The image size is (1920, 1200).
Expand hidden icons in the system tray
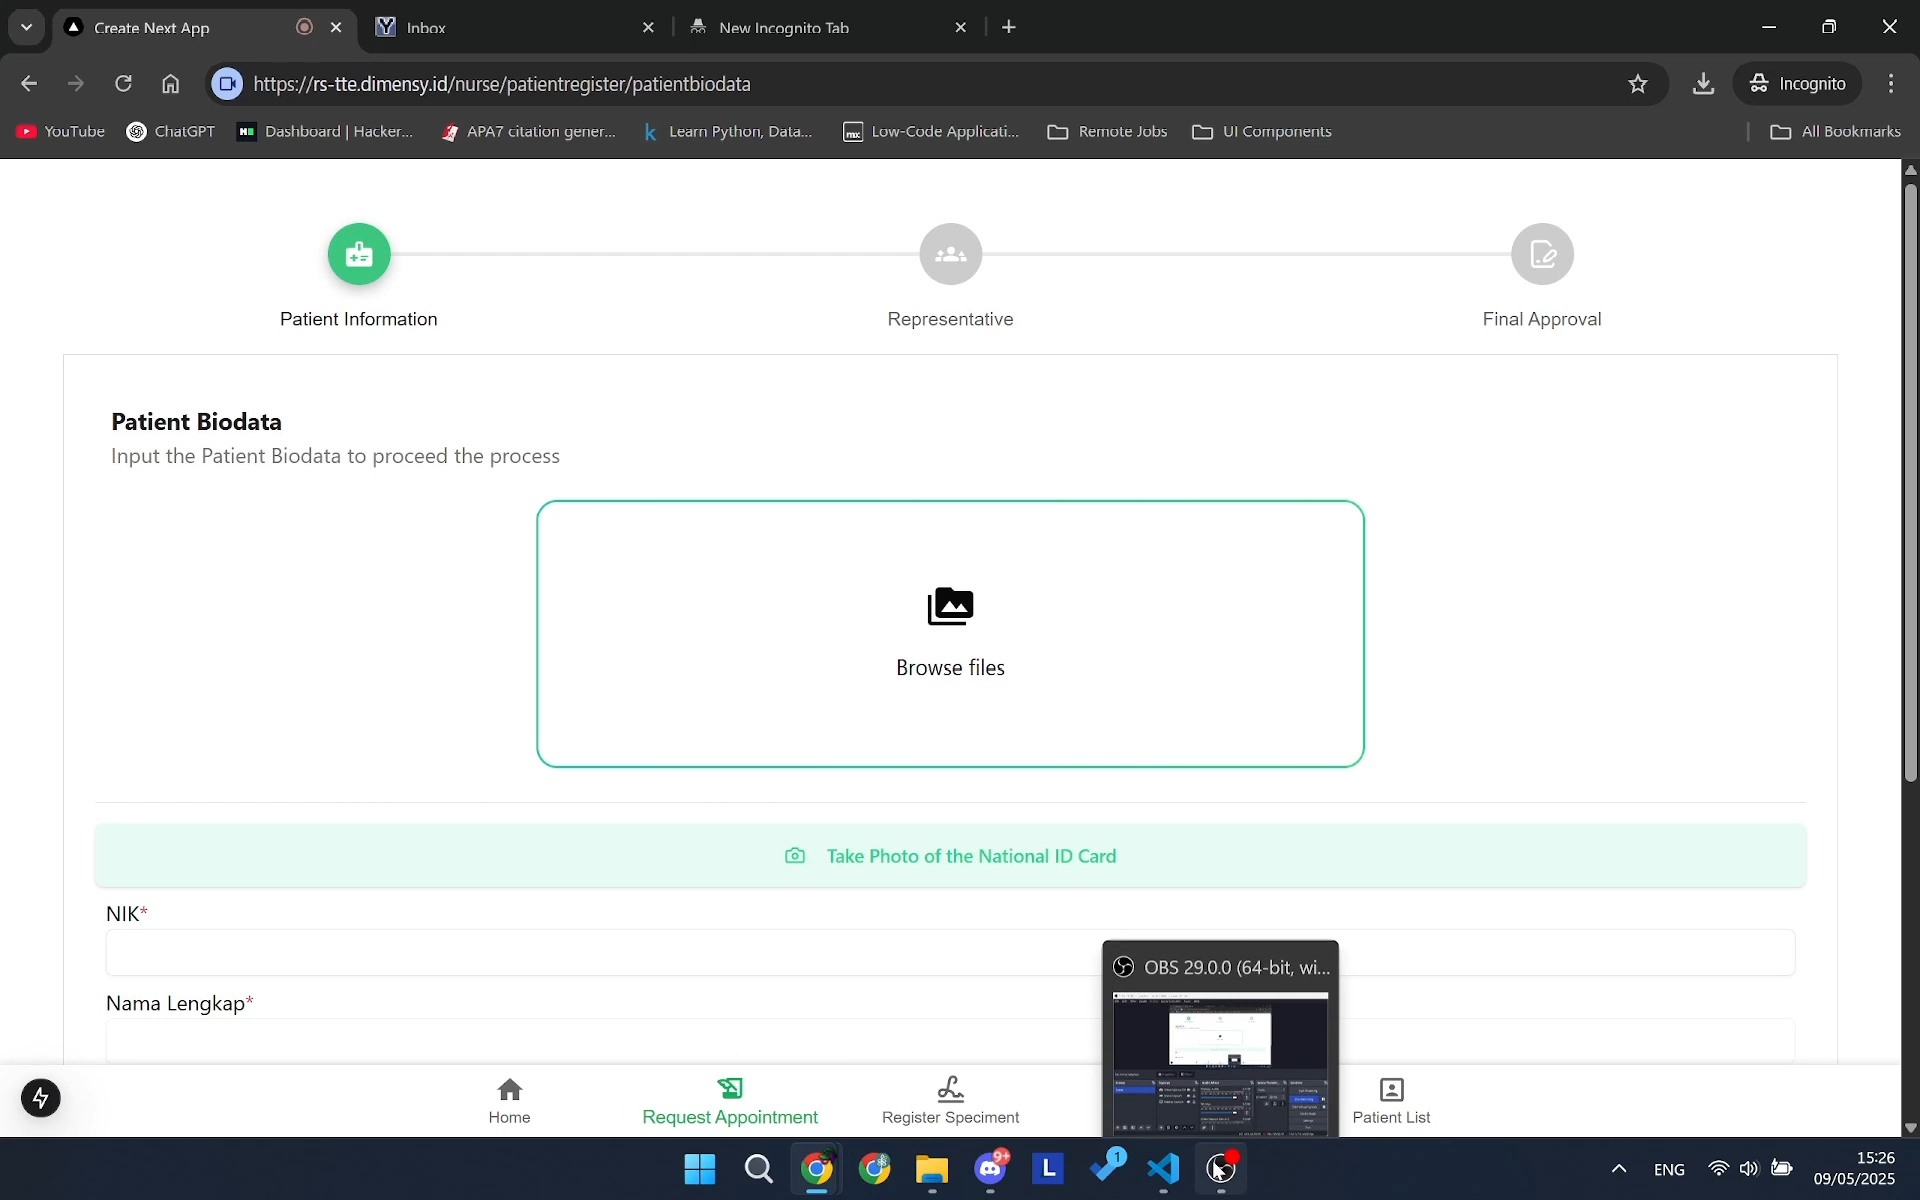1618,1169
